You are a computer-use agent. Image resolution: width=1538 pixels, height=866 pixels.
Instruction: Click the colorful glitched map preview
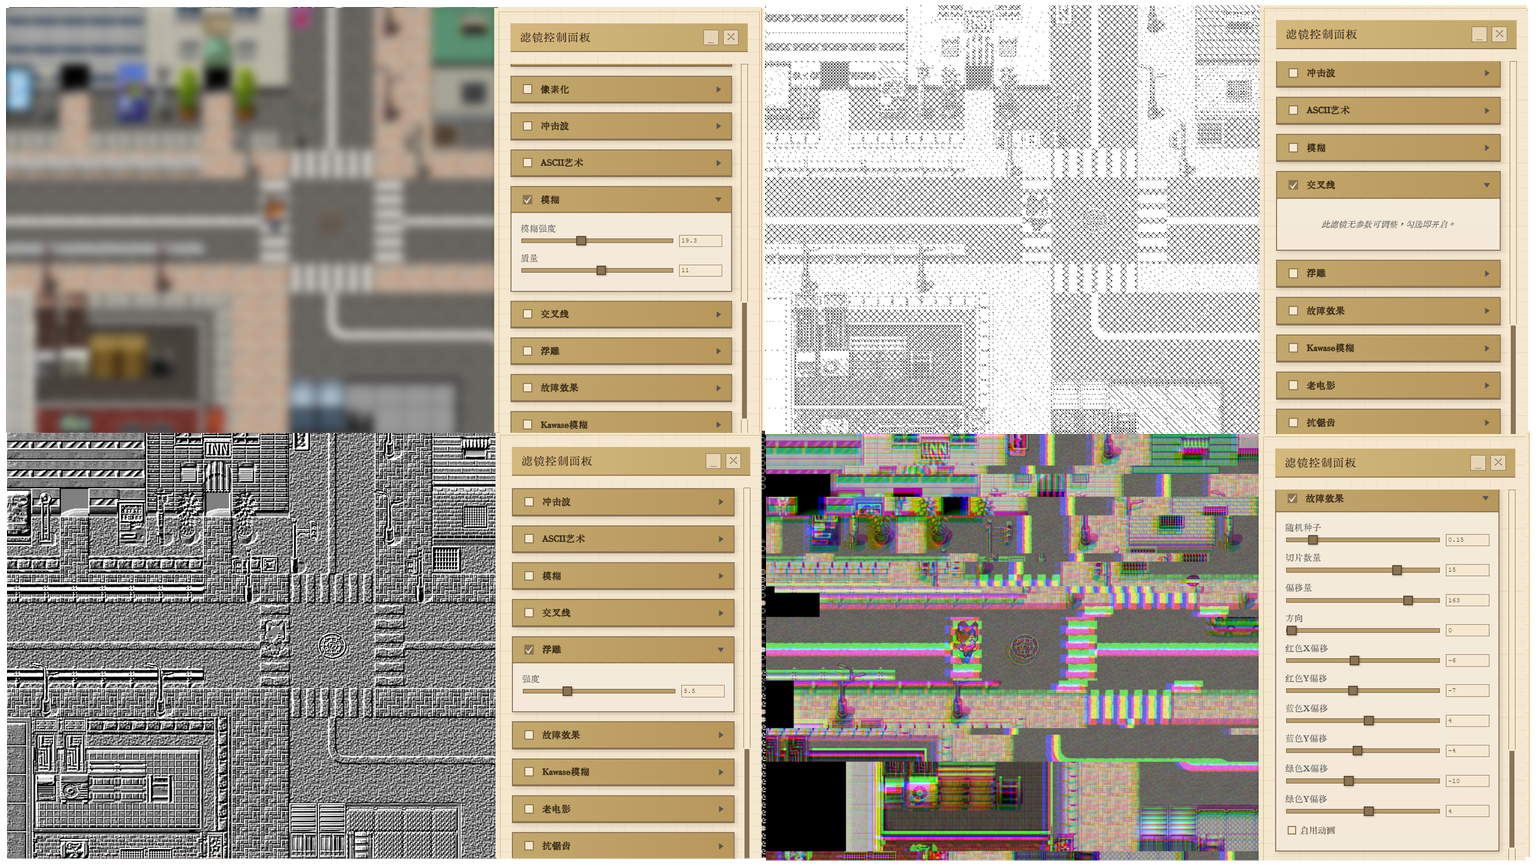pos(1012,647)
